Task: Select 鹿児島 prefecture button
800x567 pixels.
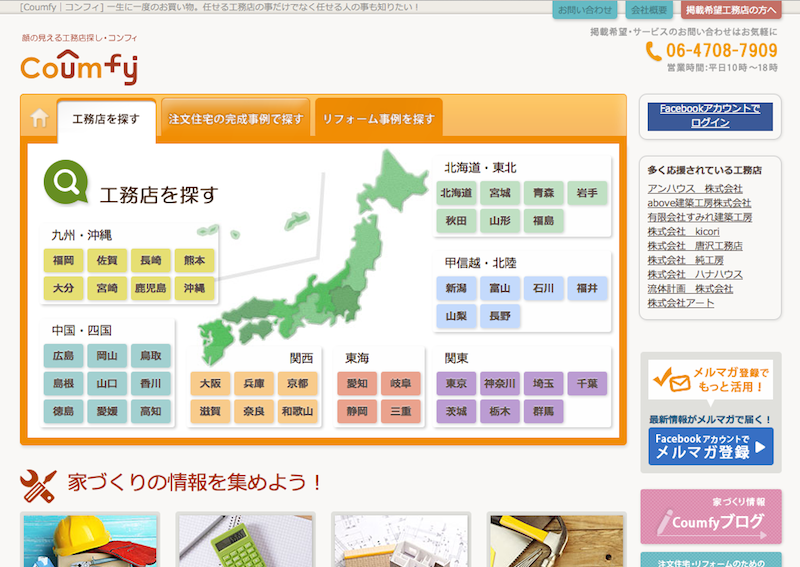Action: click(x=151, y=288)
